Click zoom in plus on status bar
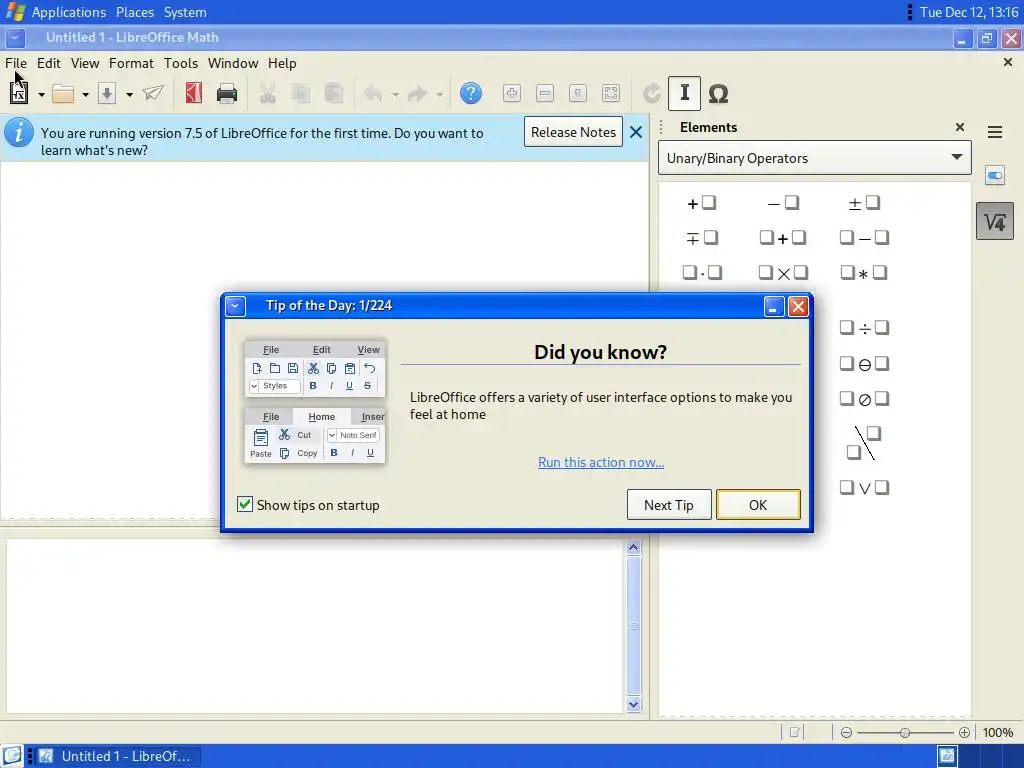 (x=964, y=733)
